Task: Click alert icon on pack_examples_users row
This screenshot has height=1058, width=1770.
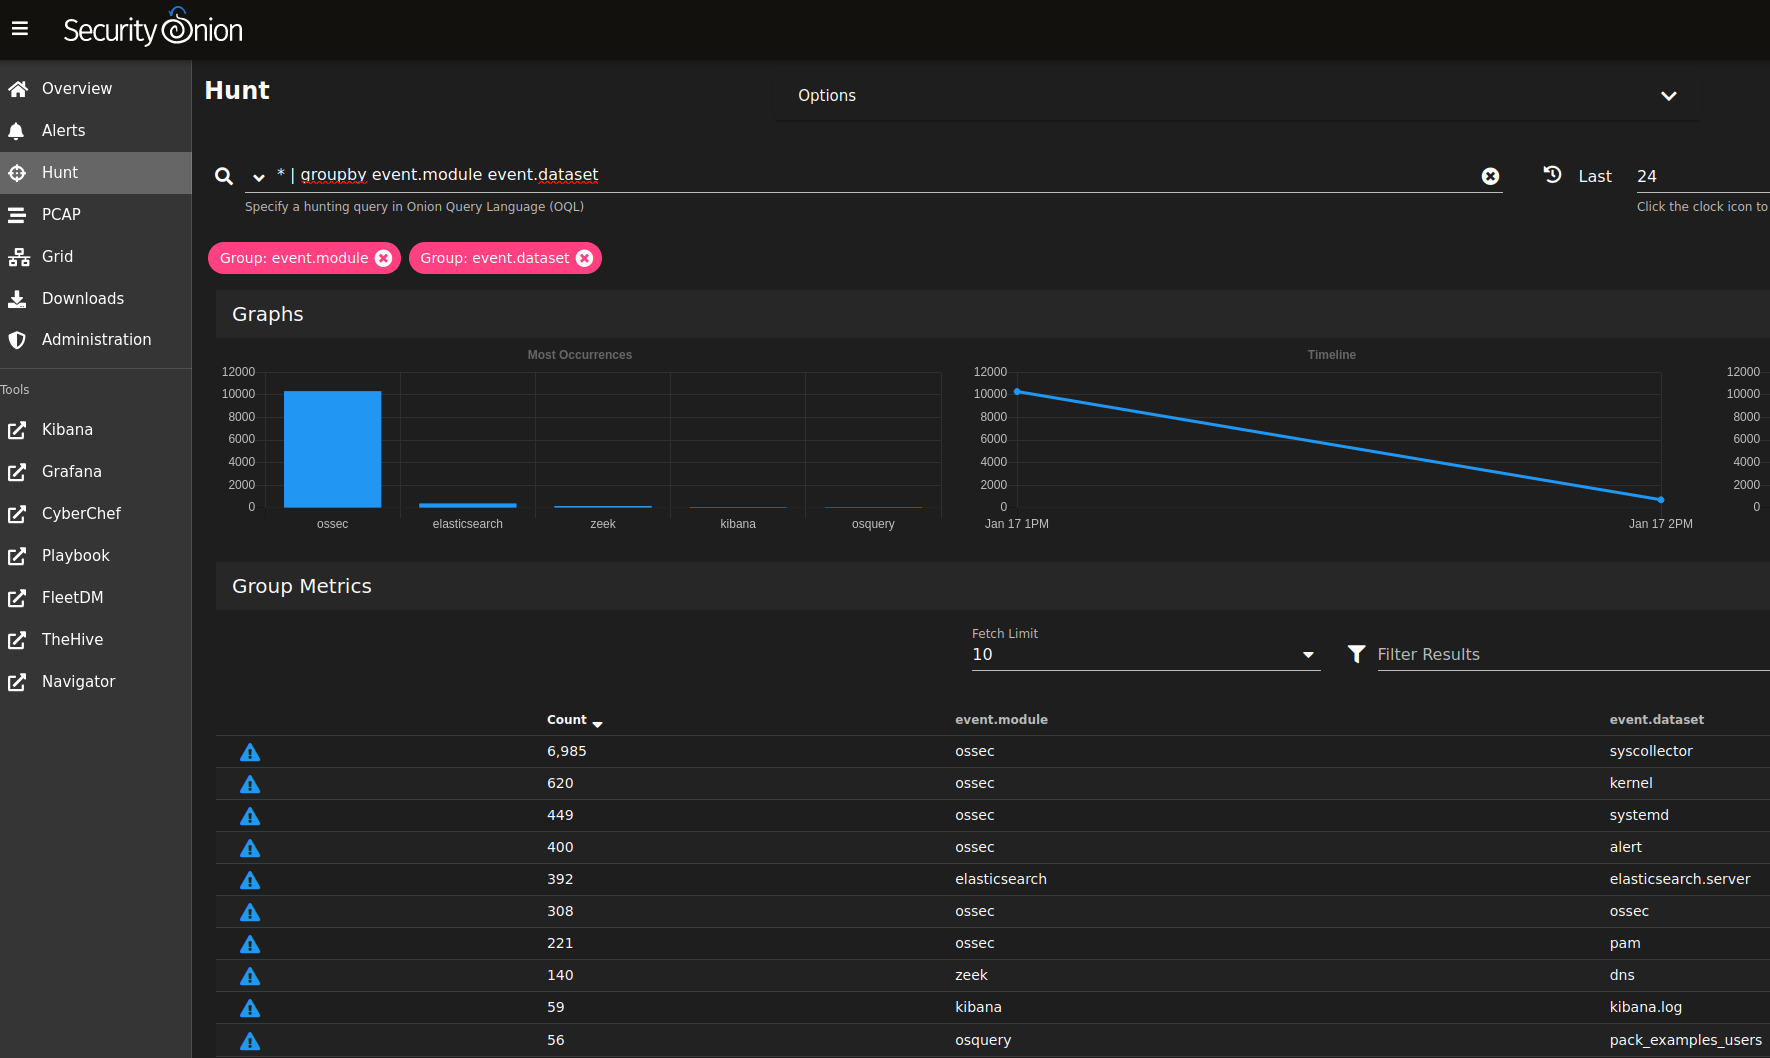Action: point(250,1041)
